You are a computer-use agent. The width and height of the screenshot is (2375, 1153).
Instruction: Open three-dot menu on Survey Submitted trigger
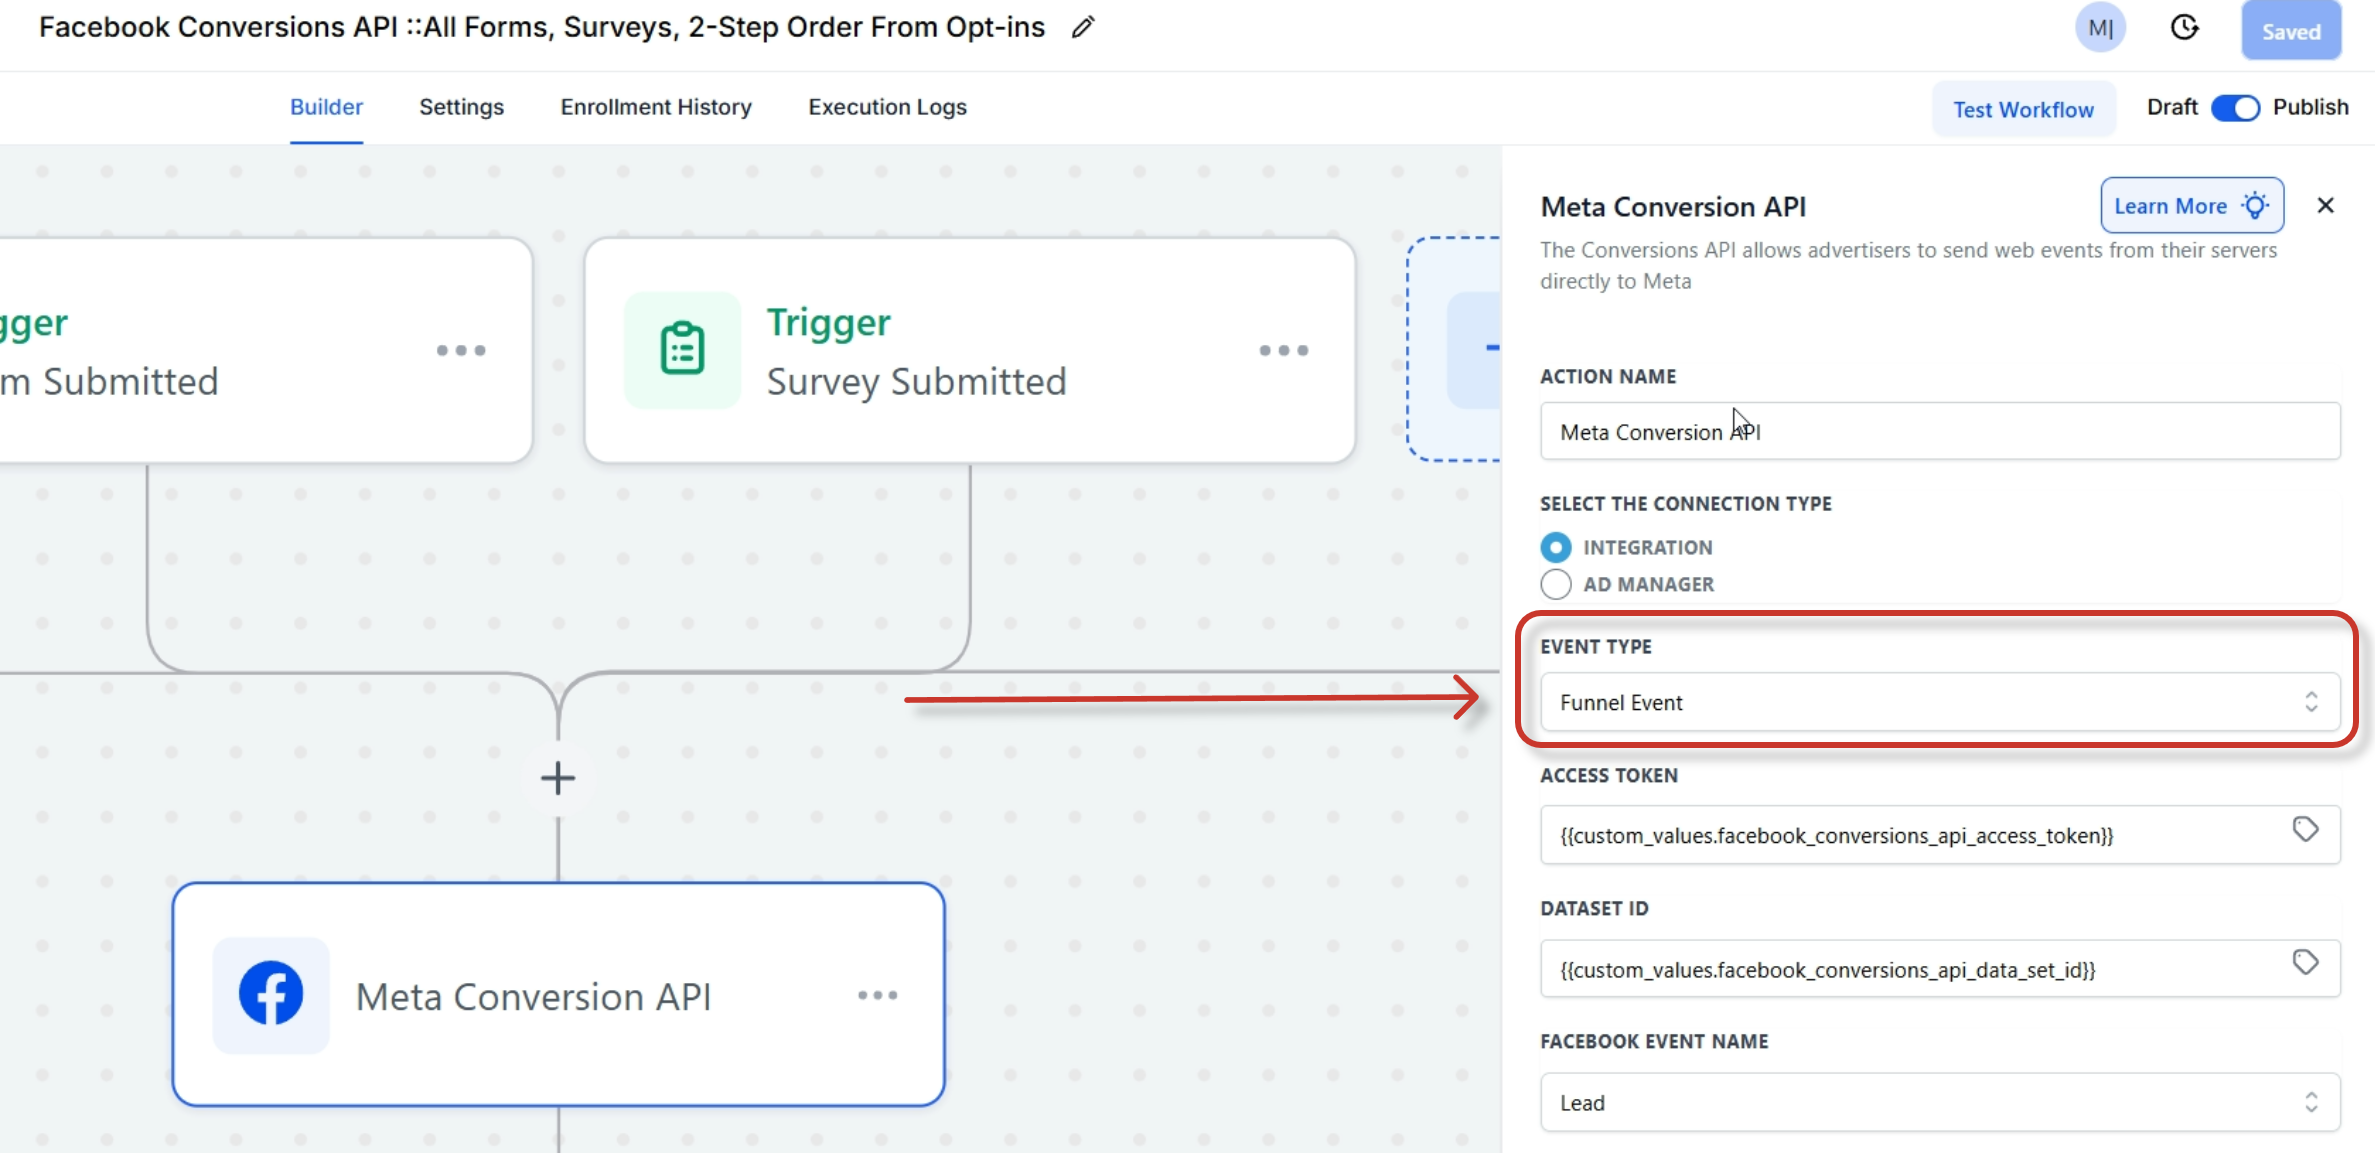1283,351
